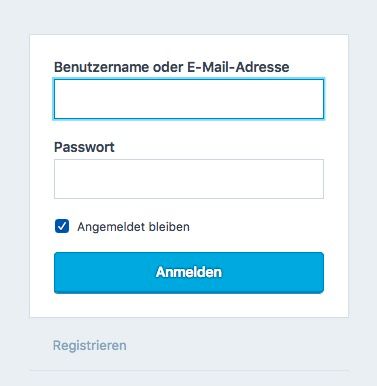
Task: Follow the gray Registrieren text link
Action: tap(90, 345)
